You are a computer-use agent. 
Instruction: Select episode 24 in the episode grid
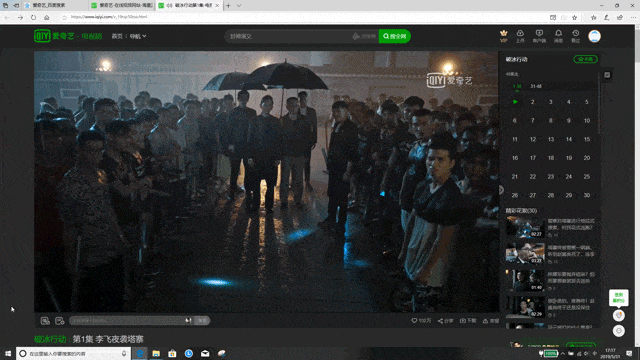[x=569, y=177]
